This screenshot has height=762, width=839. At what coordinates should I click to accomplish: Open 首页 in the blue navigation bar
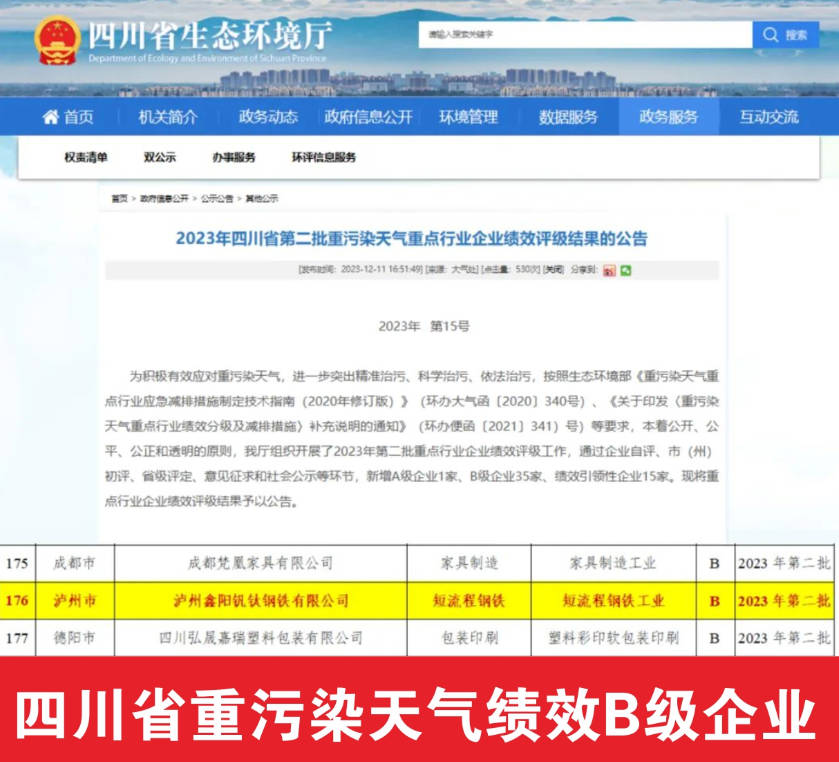point(68,117)
